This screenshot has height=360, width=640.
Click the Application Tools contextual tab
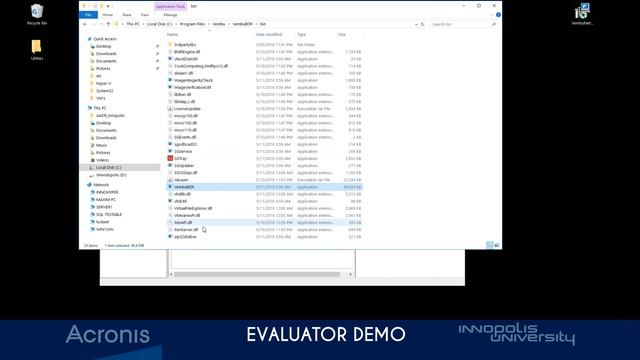click(x=171, y=6)
